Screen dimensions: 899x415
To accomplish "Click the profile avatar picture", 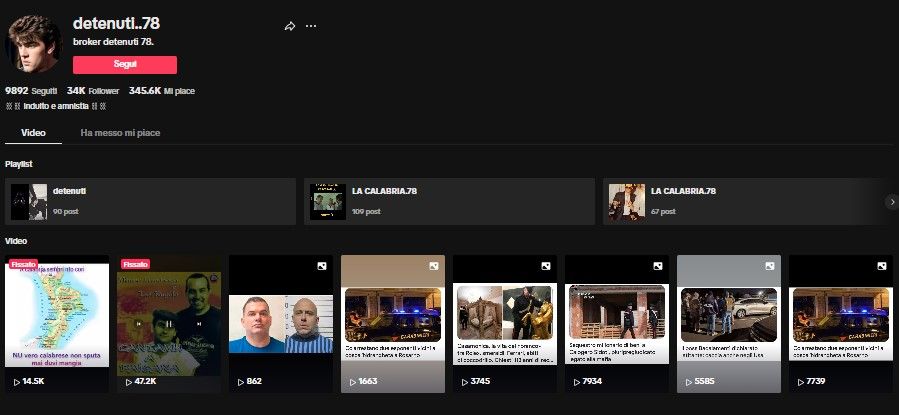I will 35,43.
